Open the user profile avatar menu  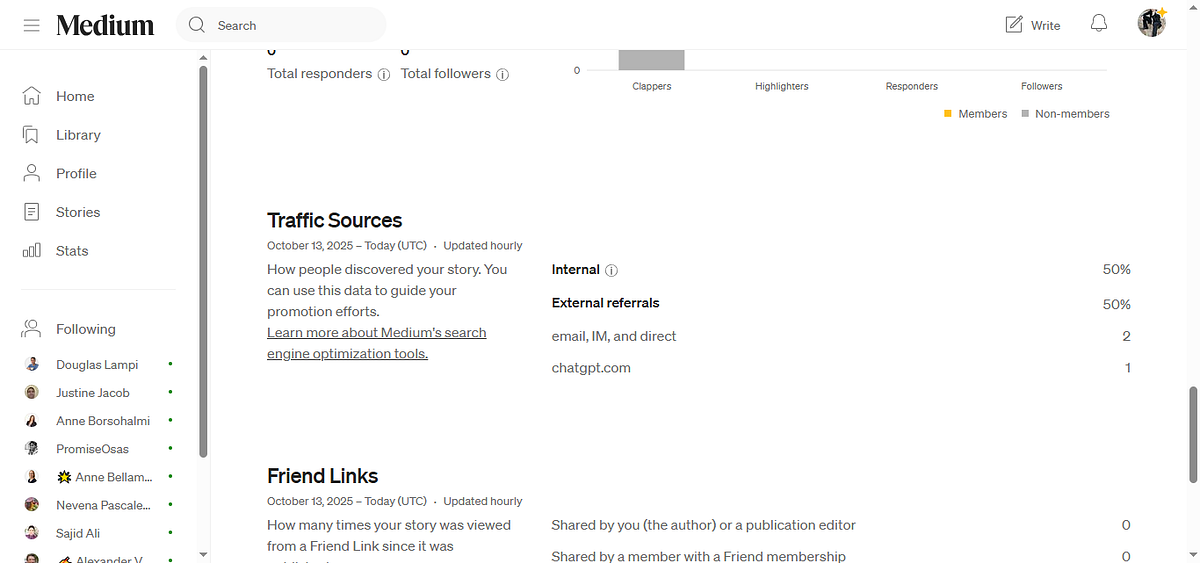(x=1152, y=24)
